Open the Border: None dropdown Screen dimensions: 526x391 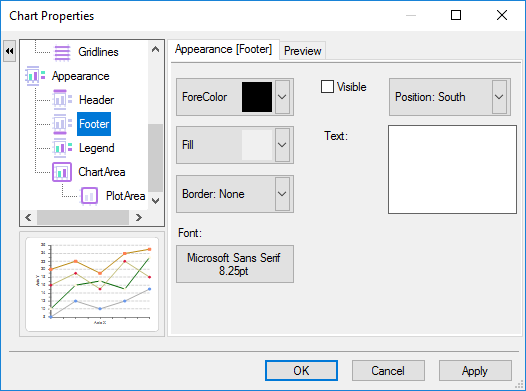(x=282, y=194)
